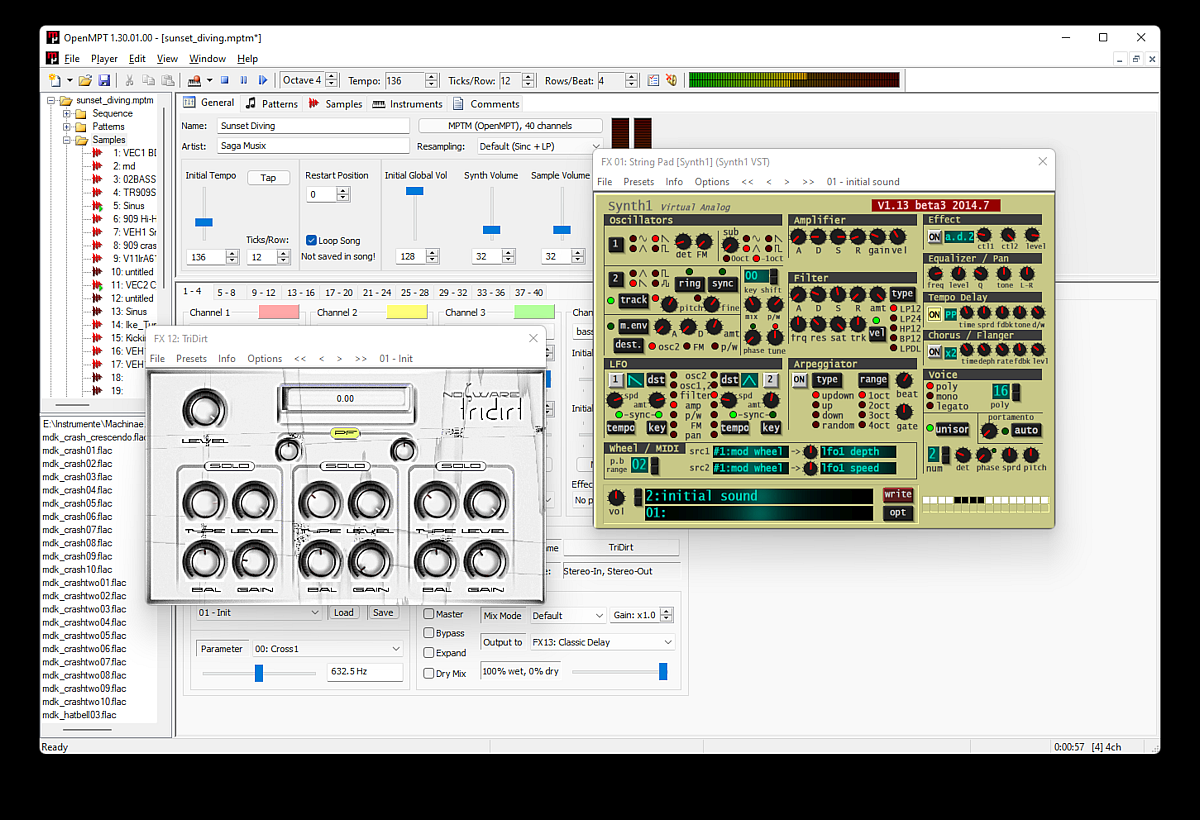Click the speaker MIDI setup toolbar icon
The height and width of the screenshot is (820, 1200).
671,80
